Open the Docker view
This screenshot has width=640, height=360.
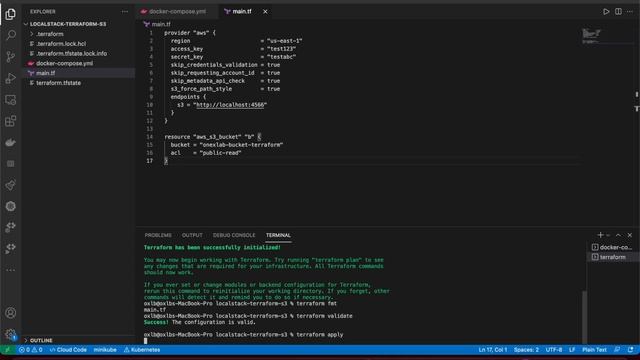[x=11, y=142]
